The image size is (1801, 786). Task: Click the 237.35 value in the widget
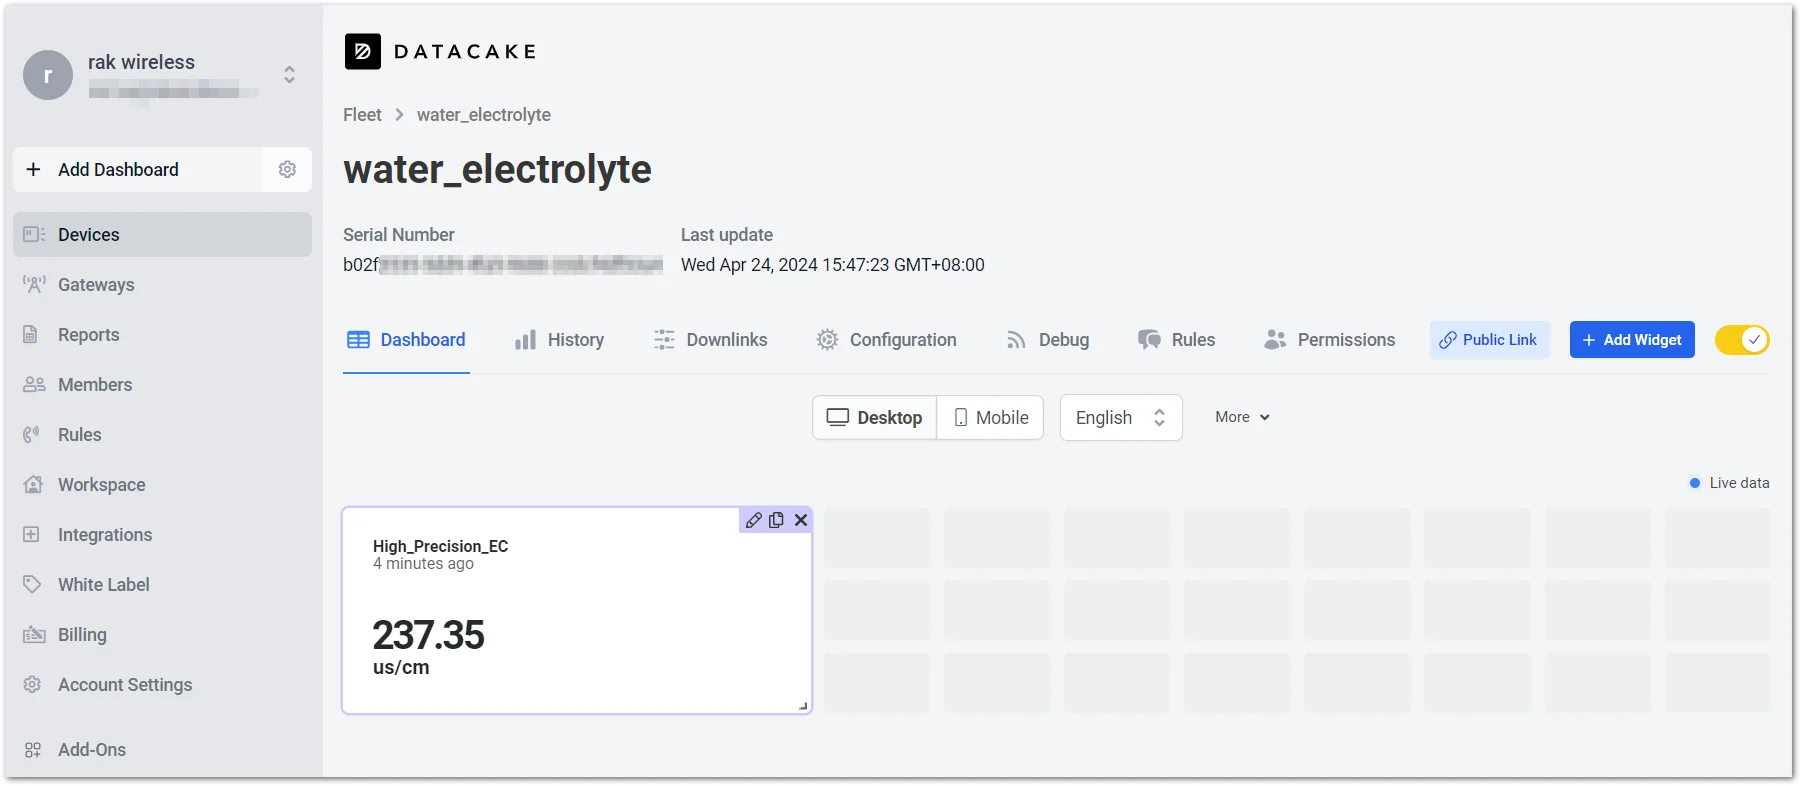(x=428, y=635)
